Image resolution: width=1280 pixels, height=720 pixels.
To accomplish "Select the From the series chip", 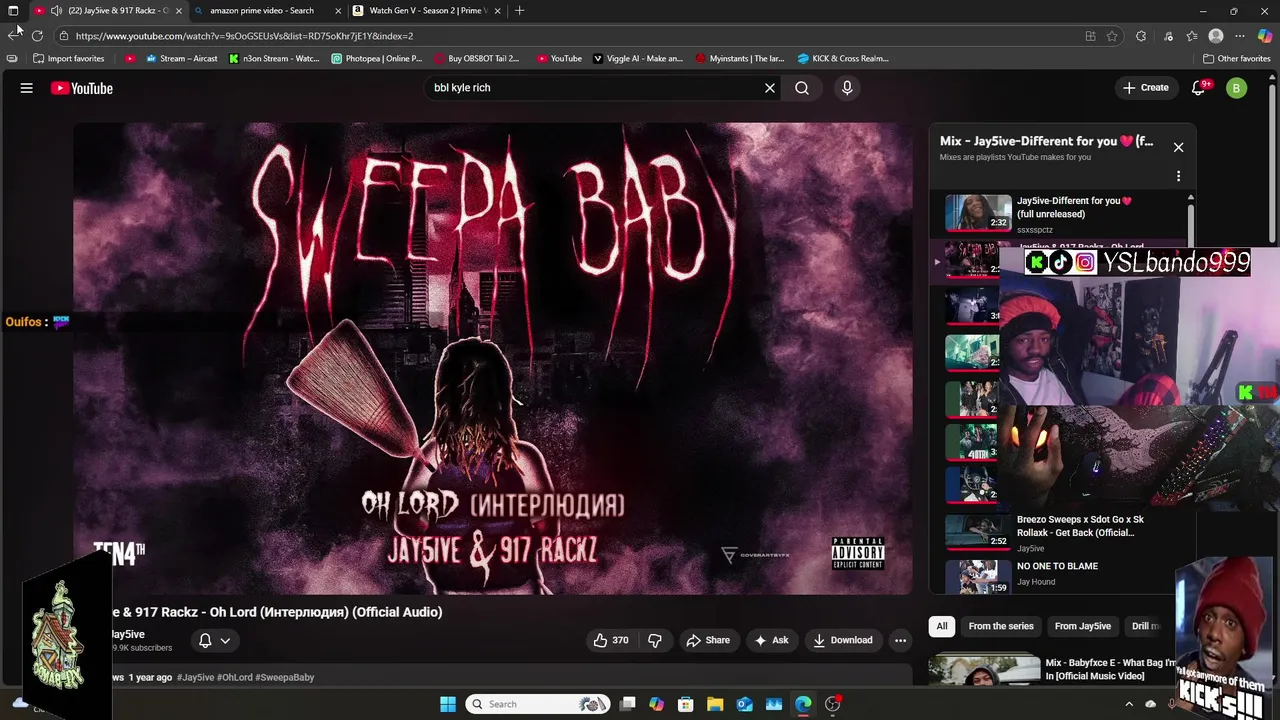I will (x=1001, y=626).
